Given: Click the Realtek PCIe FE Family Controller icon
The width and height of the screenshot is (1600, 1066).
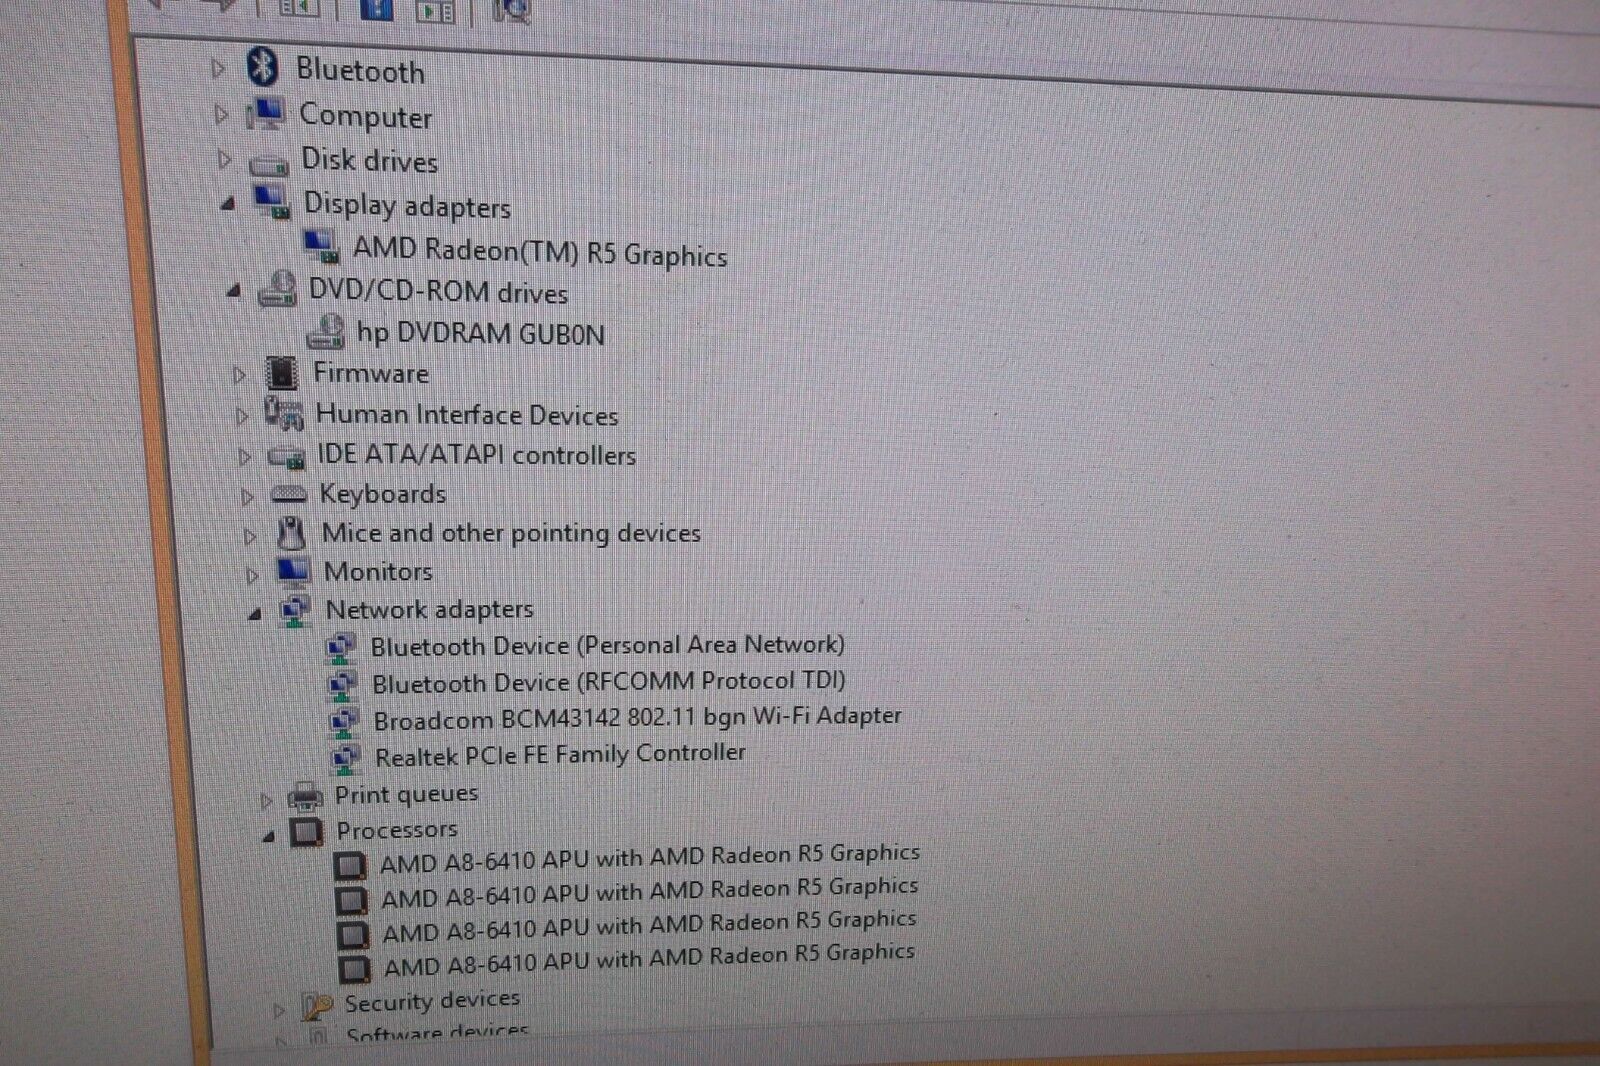Looking at the screenshot, I should 345,759.
